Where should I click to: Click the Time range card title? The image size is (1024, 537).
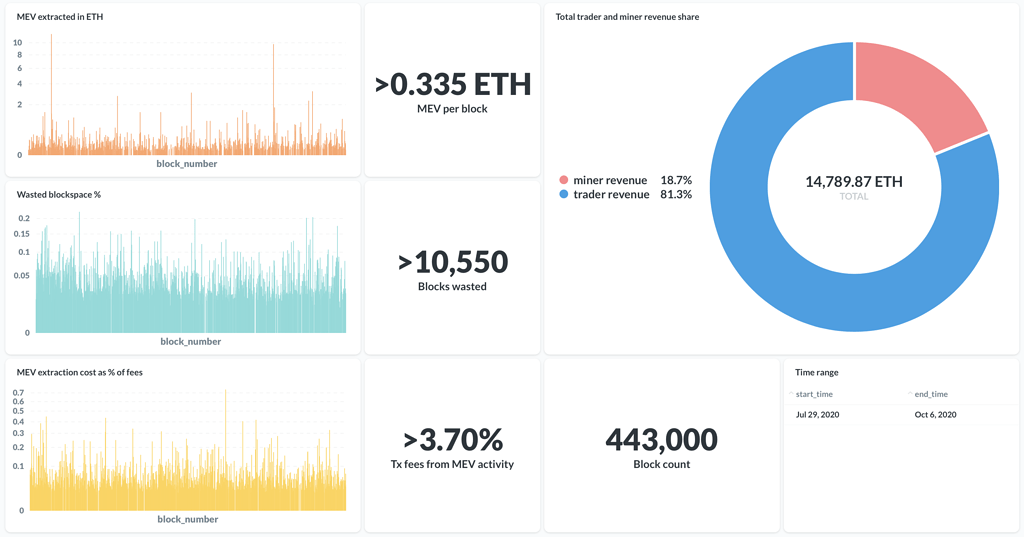coord(816,372)
